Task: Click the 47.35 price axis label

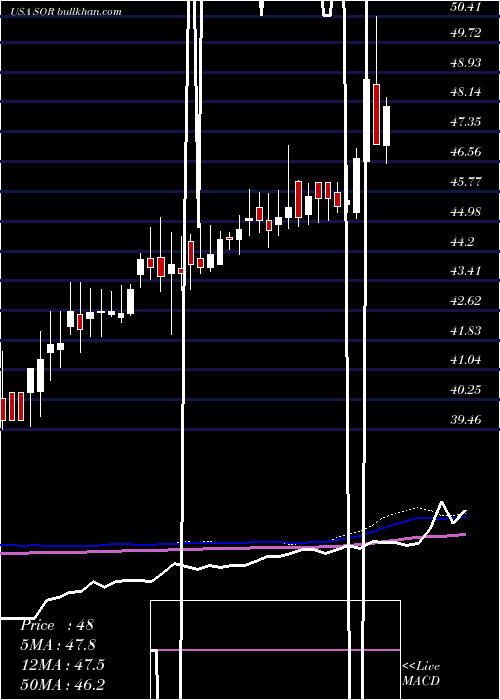Action: (466, 122)
